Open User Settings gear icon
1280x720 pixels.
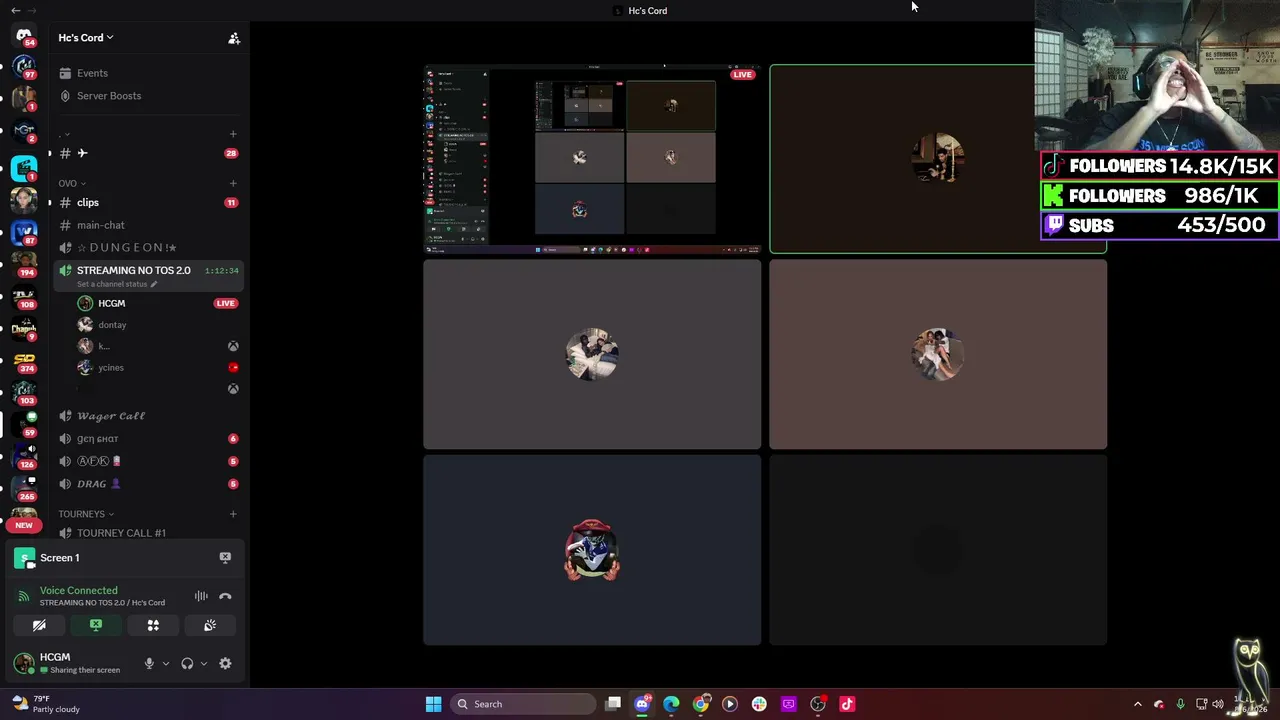(225, 663)
